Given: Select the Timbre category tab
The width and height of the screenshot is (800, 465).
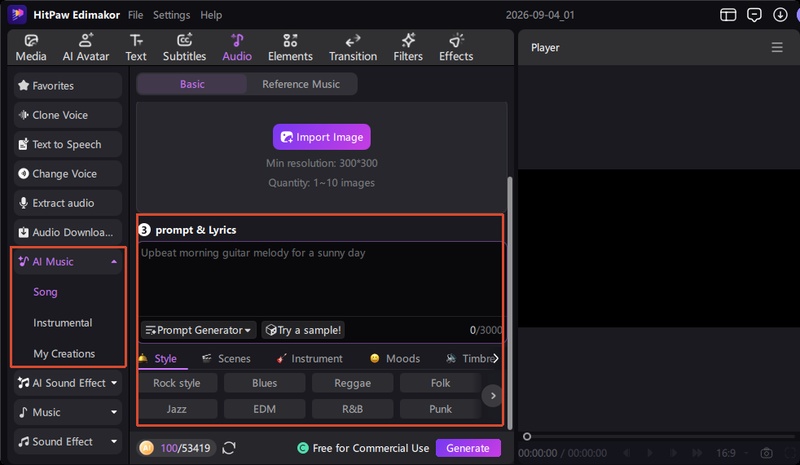Looking at the screenshot, I should coord(469,358).
